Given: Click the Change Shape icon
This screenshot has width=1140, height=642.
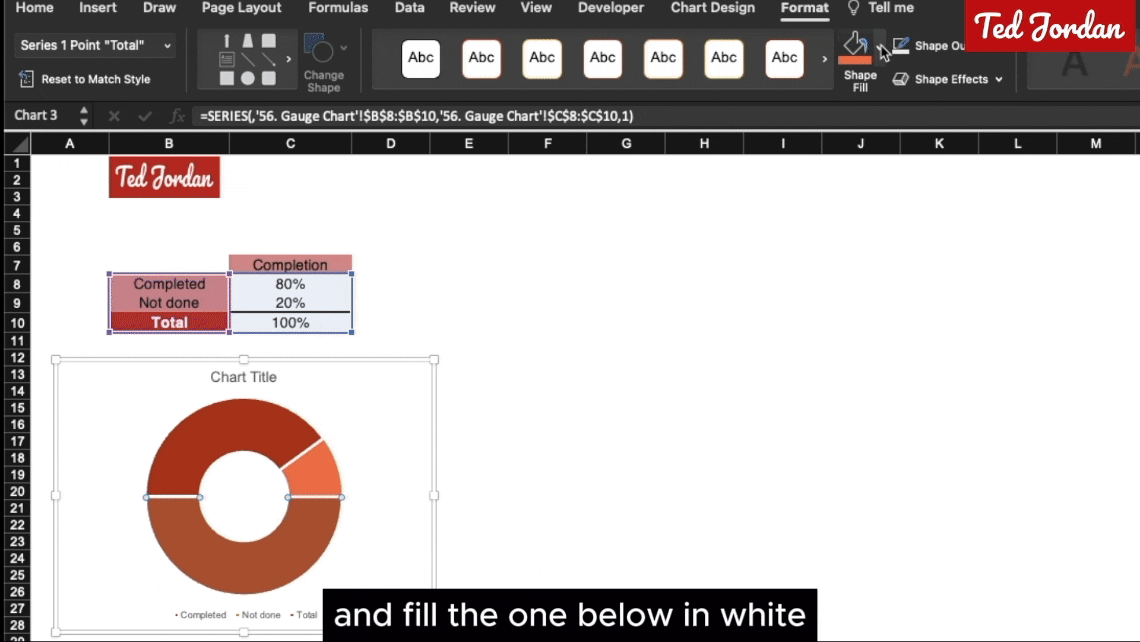Looking at the screenshot, I should [x=319, y=50].
